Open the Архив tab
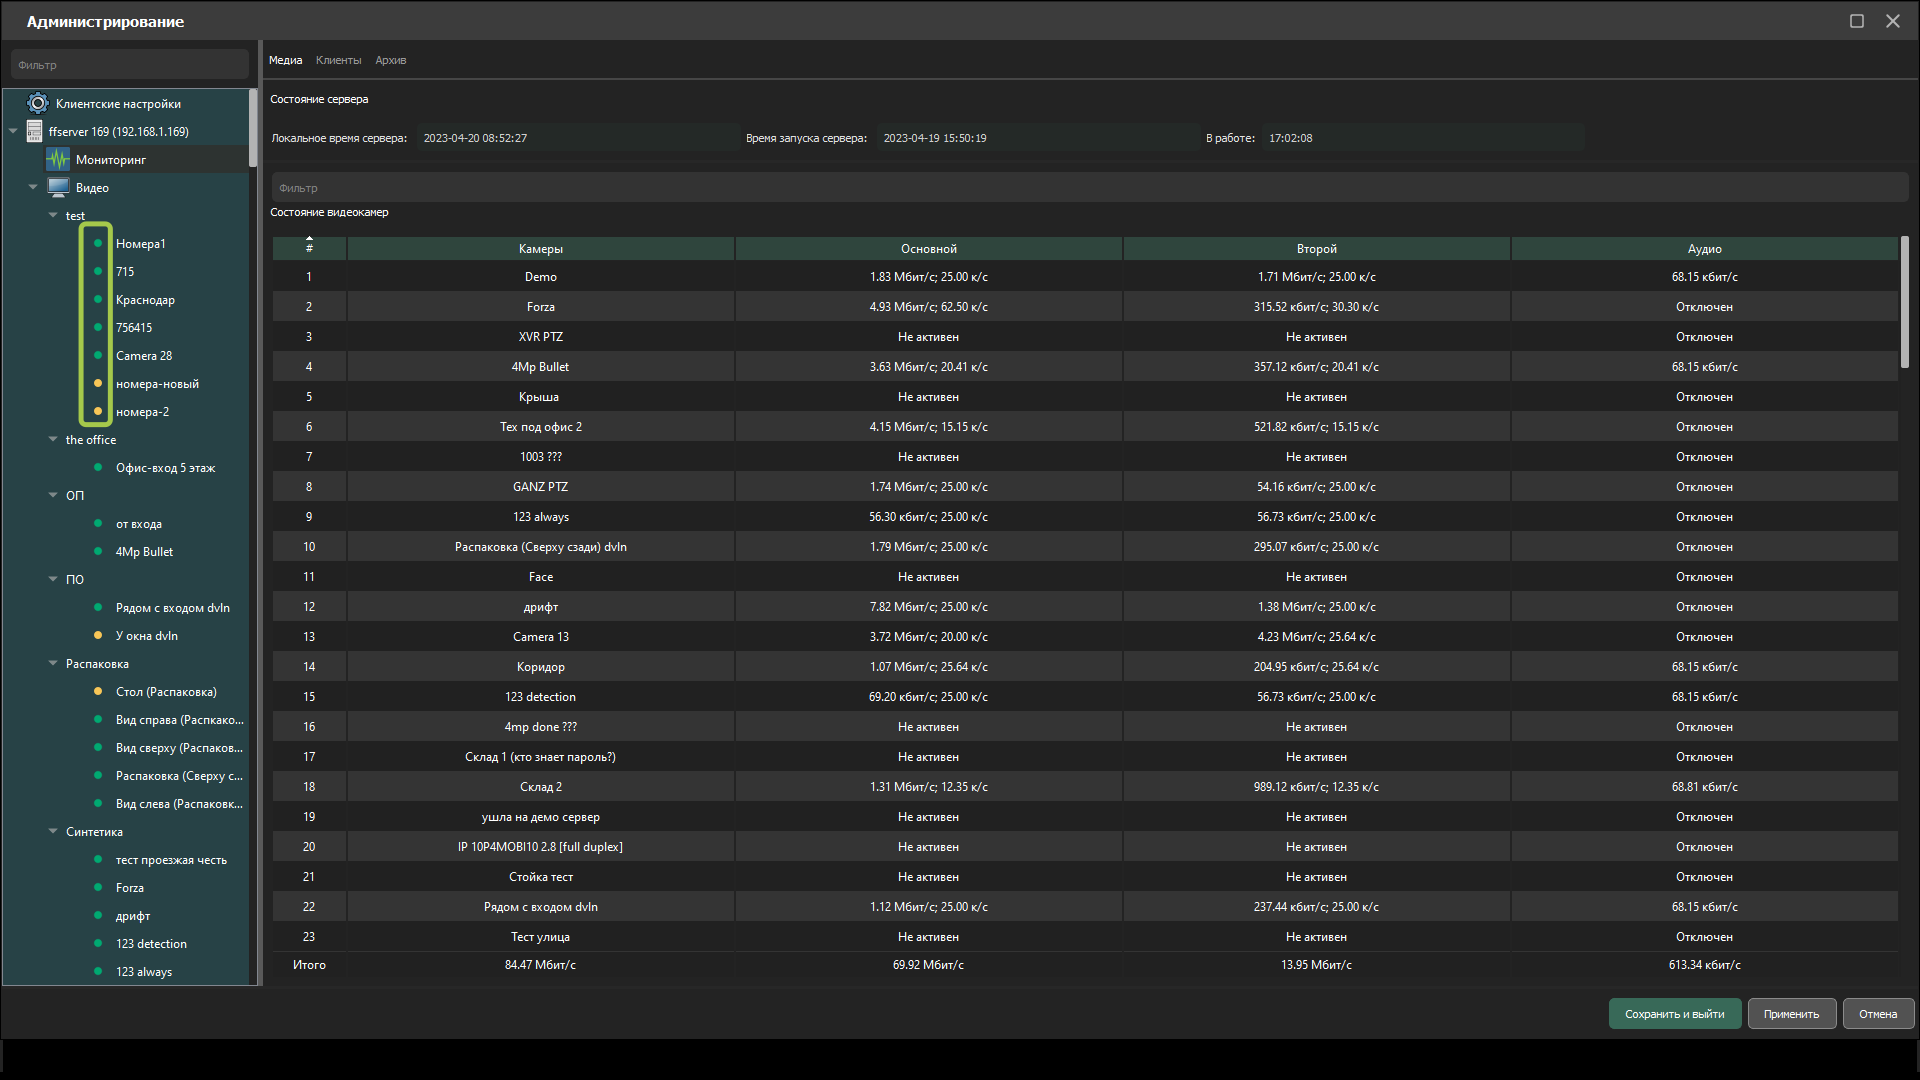Viewport: 1920px width, 1080px height. coord(390,60)
